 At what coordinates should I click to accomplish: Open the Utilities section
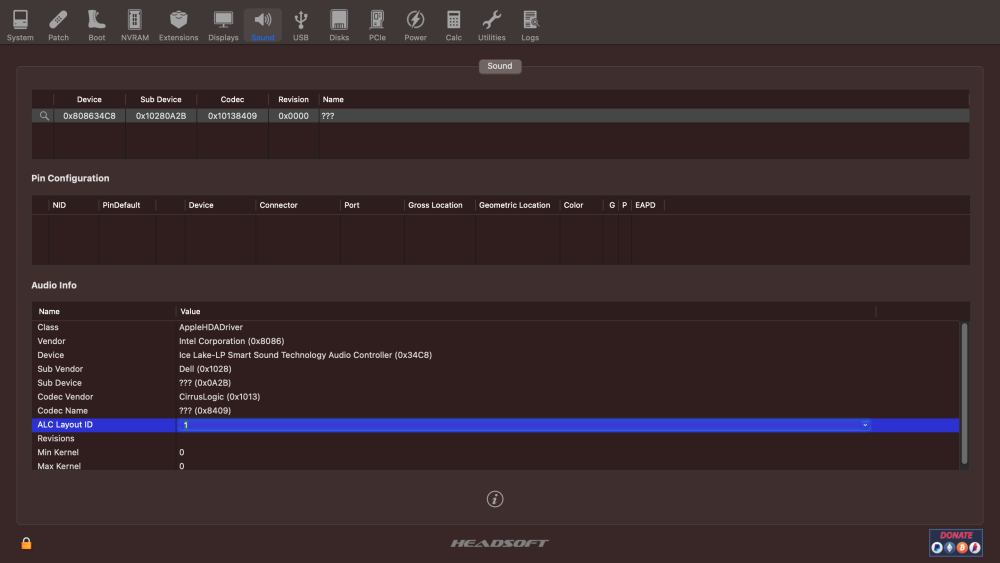pyautogui.click(x=492, y=26)
